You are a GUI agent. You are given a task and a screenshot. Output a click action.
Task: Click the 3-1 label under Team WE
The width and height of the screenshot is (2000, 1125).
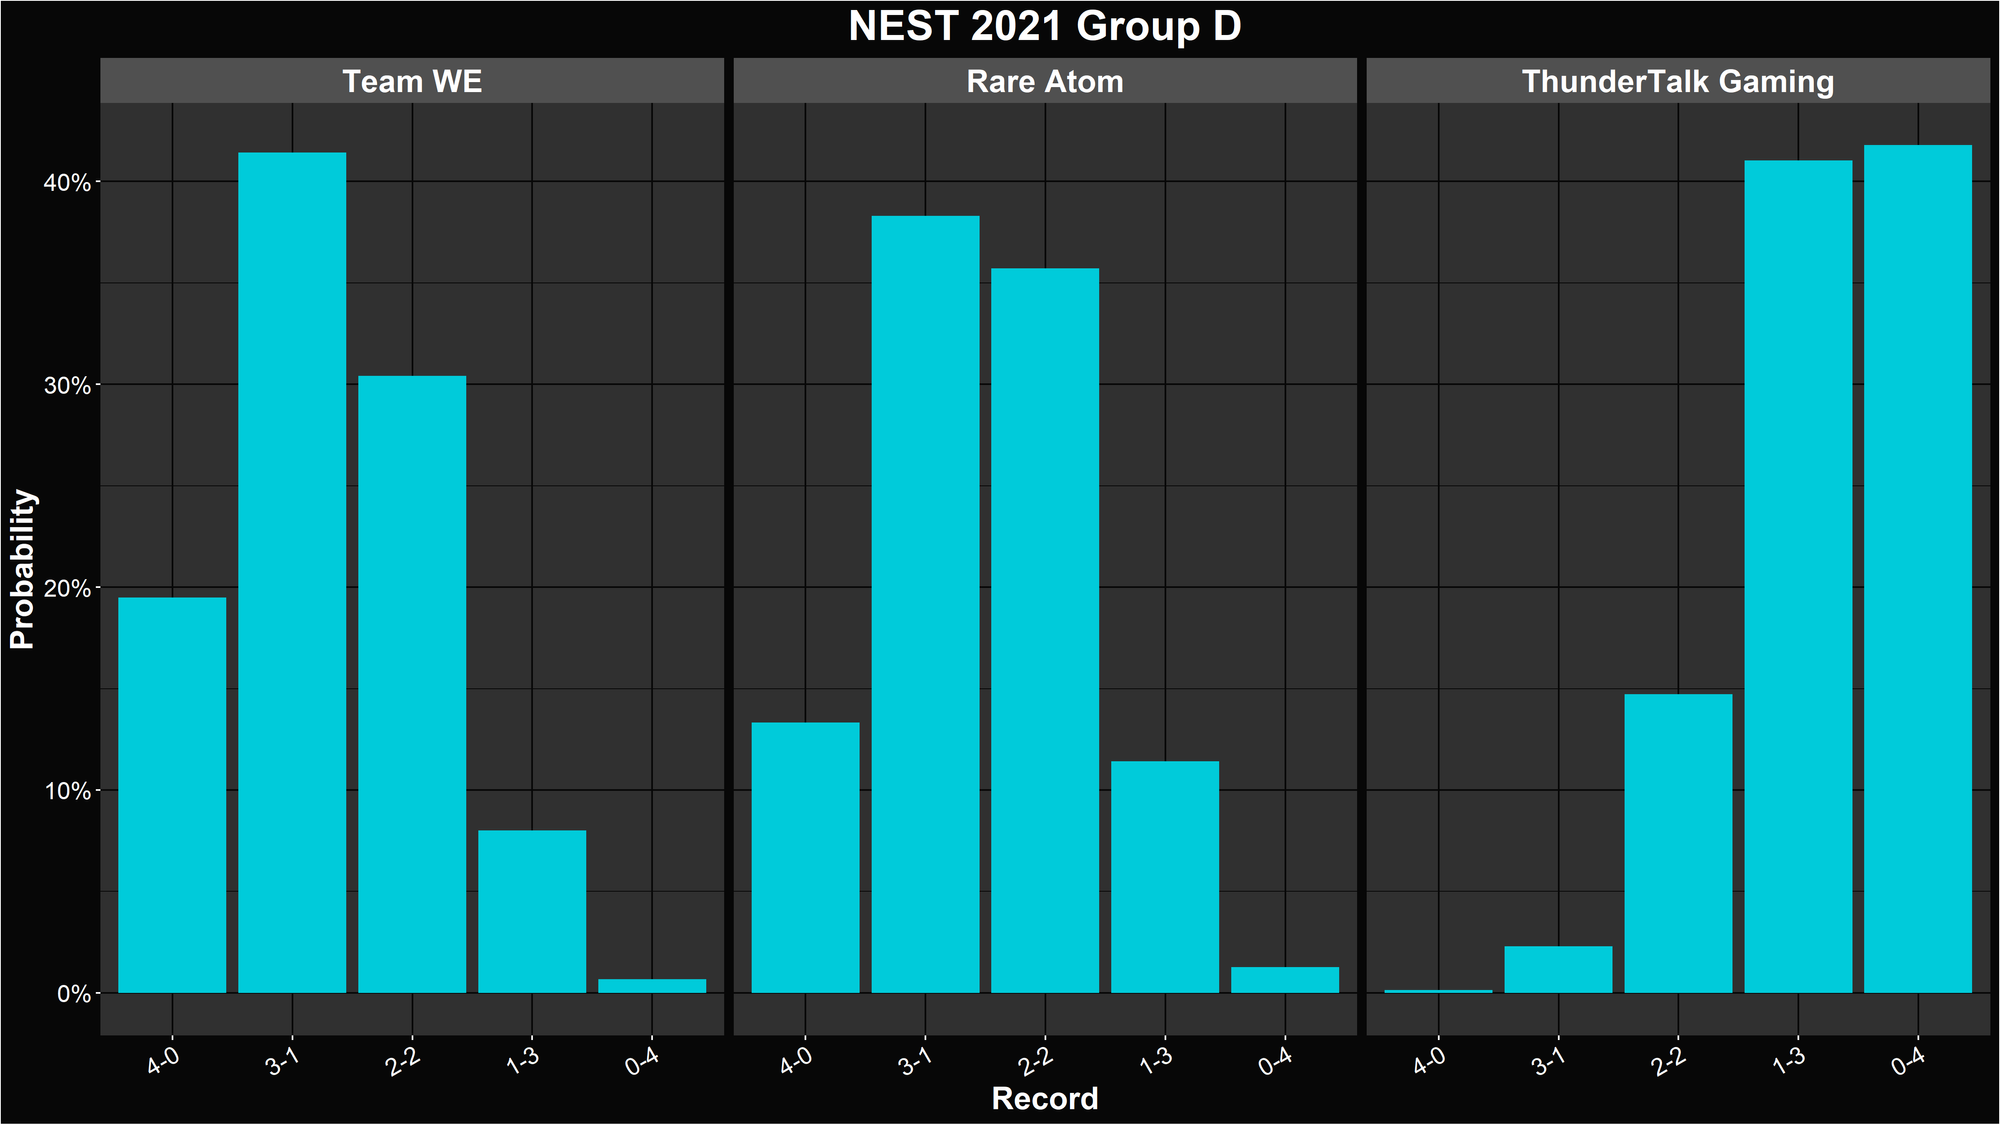tap(283, 1062)
